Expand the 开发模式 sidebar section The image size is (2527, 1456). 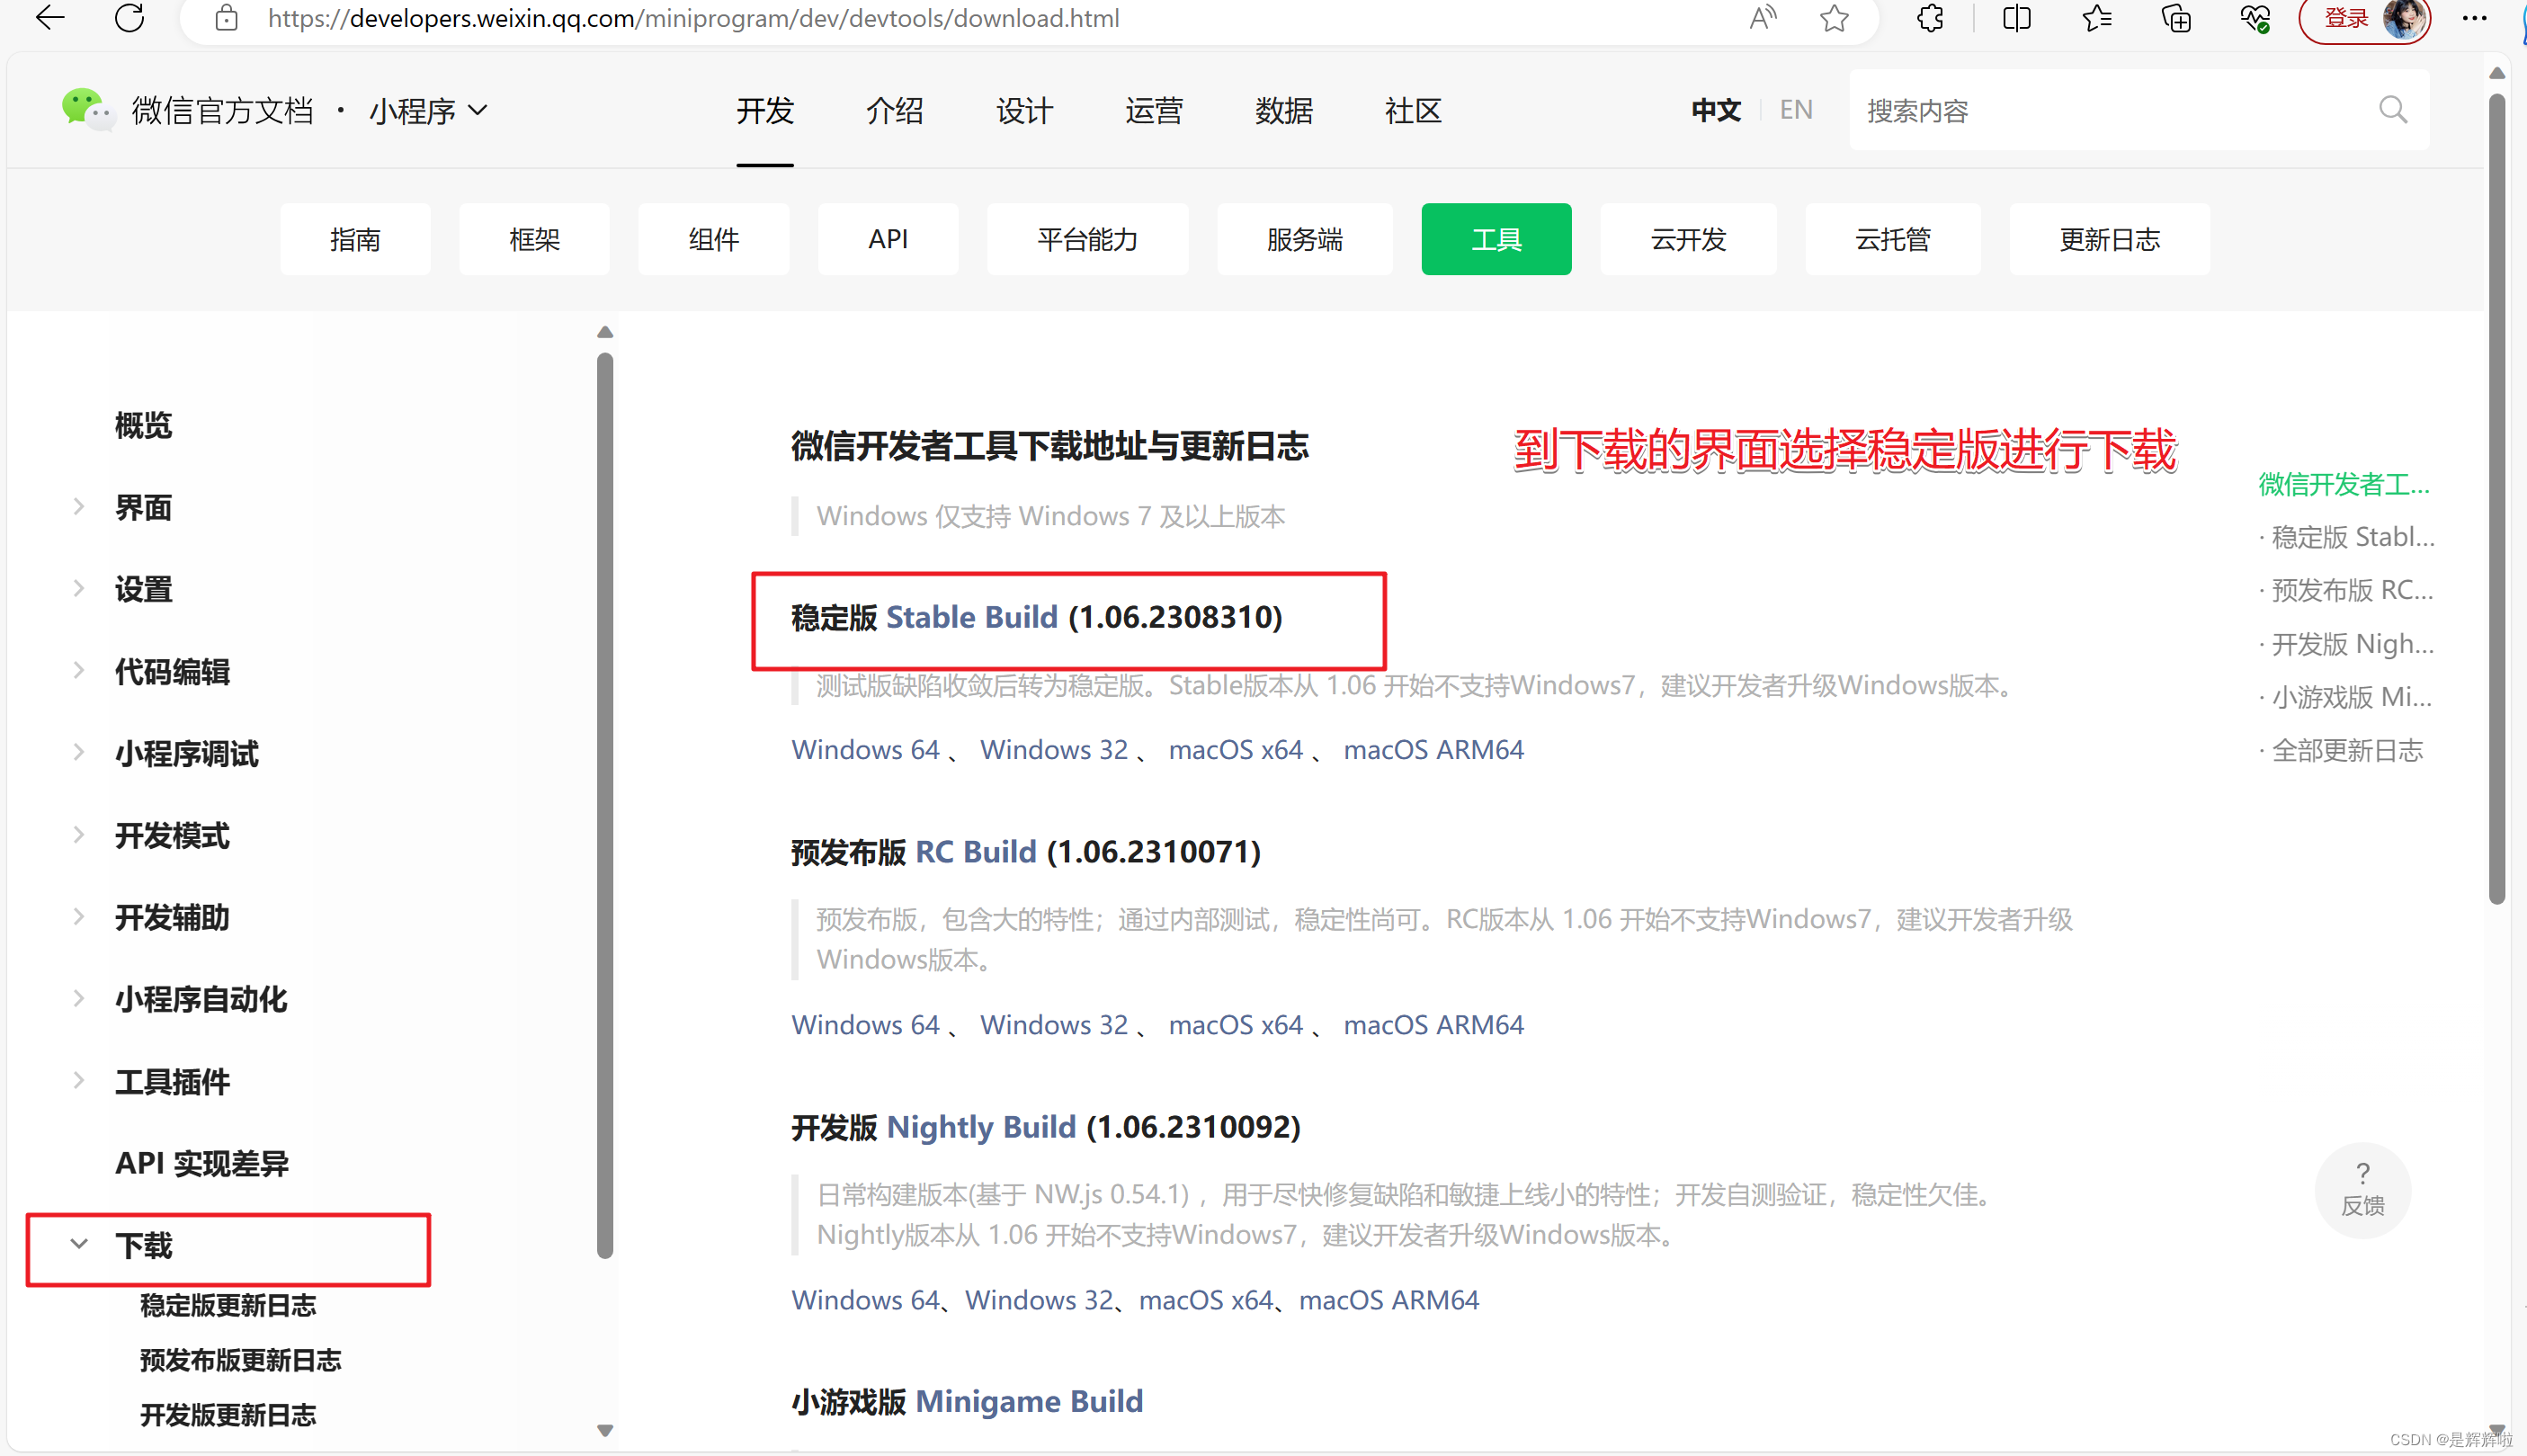coord(79,835)
